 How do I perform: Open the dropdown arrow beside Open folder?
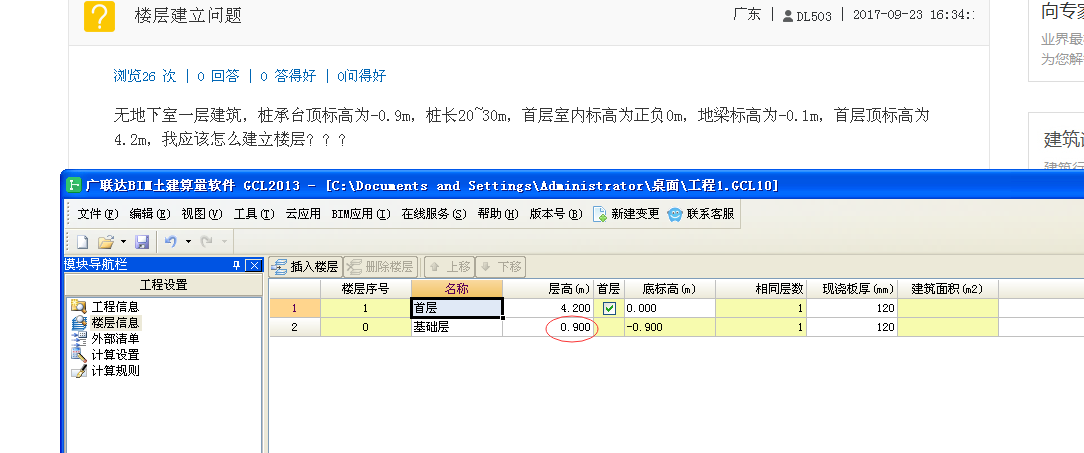point(123,241)
